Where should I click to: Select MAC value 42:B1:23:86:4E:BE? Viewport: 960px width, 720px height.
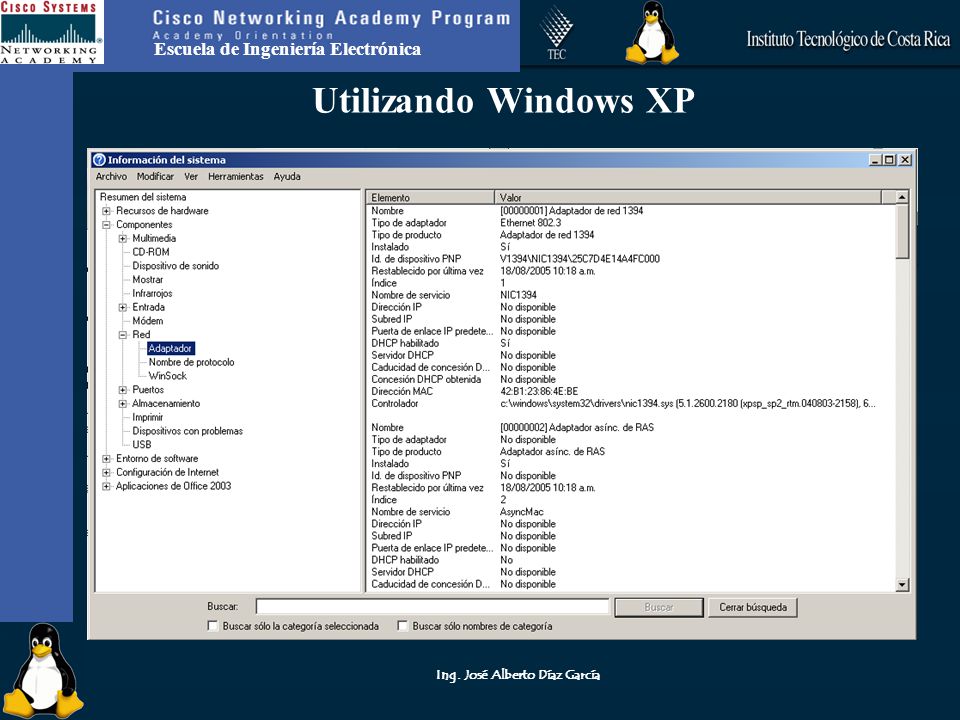[539, 391]
